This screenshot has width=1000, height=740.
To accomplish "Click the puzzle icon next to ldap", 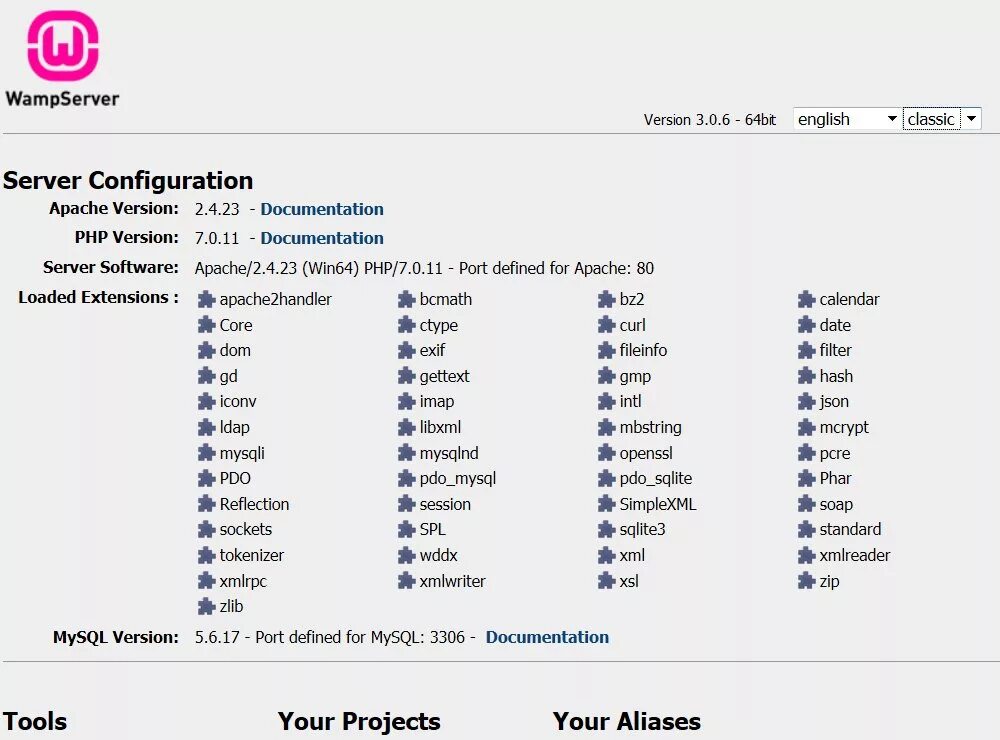I will (206, 427).
